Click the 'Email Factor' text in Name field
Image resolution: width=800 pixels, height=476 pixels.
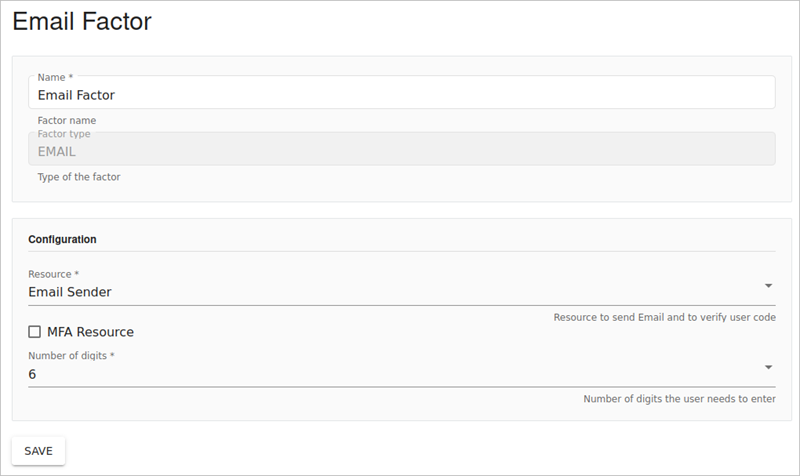(x=76, y=96)
